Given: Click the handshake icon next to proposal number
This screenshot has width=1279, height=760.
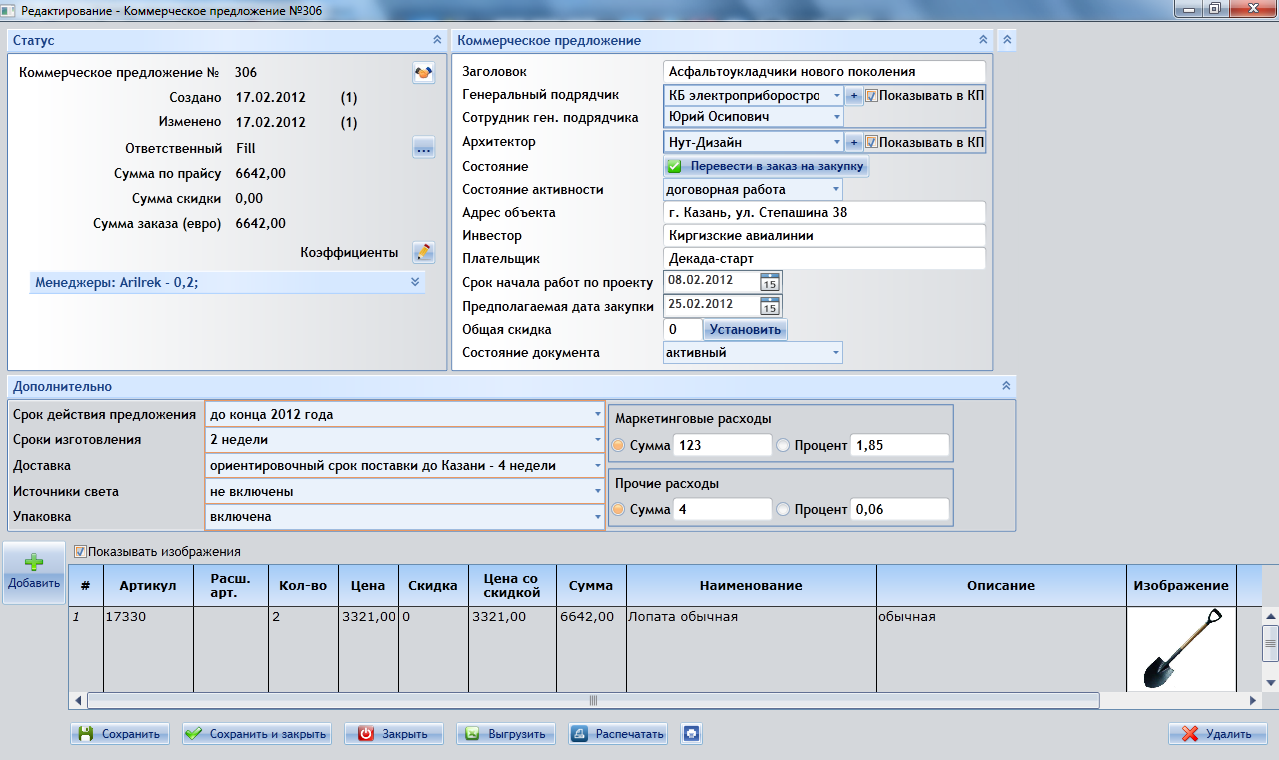Looking at the screenshot, I should coord(423,73).
